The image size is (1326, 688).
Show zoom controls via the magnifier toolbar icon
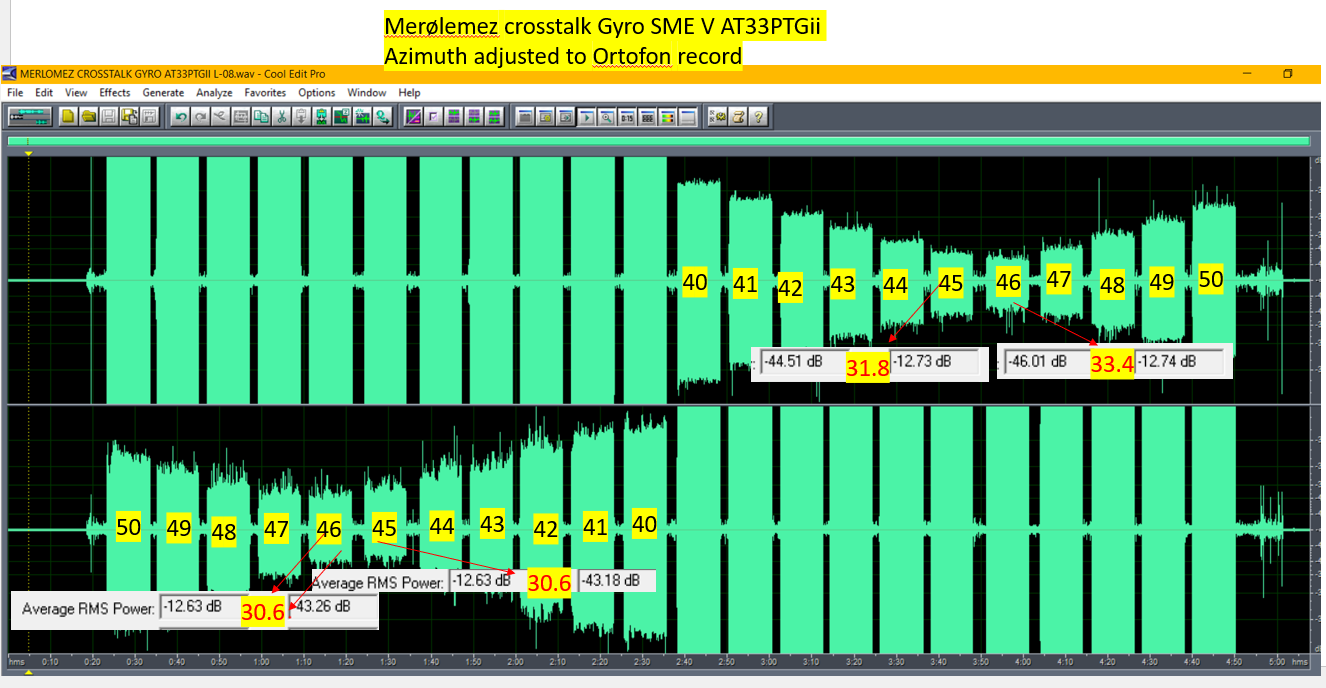(x=606, y=117)
